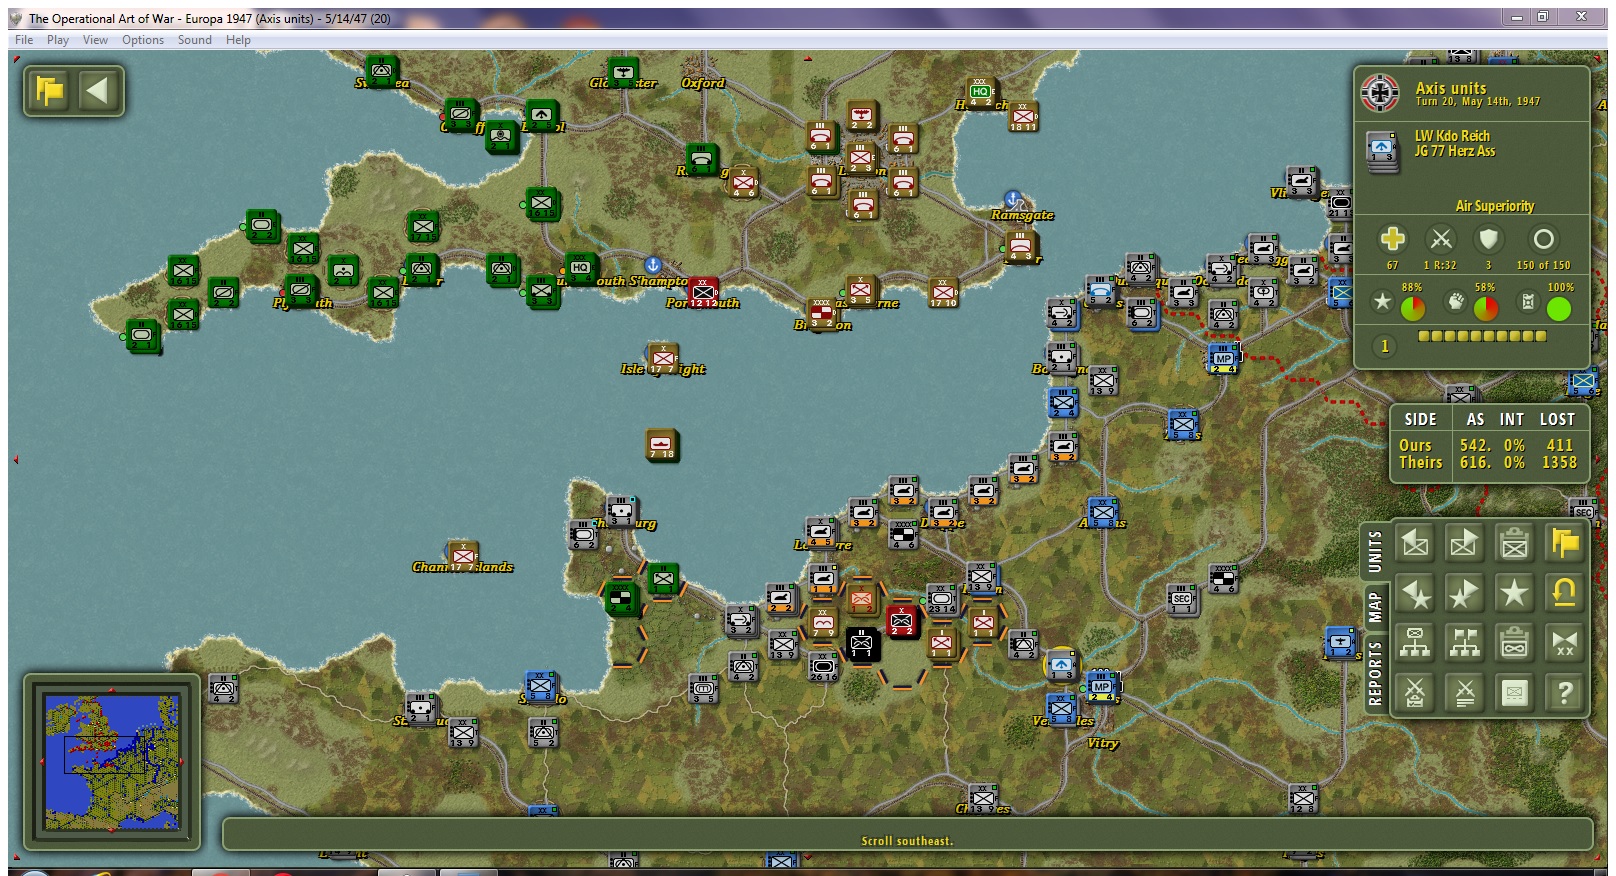
Task: Select next unit button in Units panel
Action: [1464, 543]
